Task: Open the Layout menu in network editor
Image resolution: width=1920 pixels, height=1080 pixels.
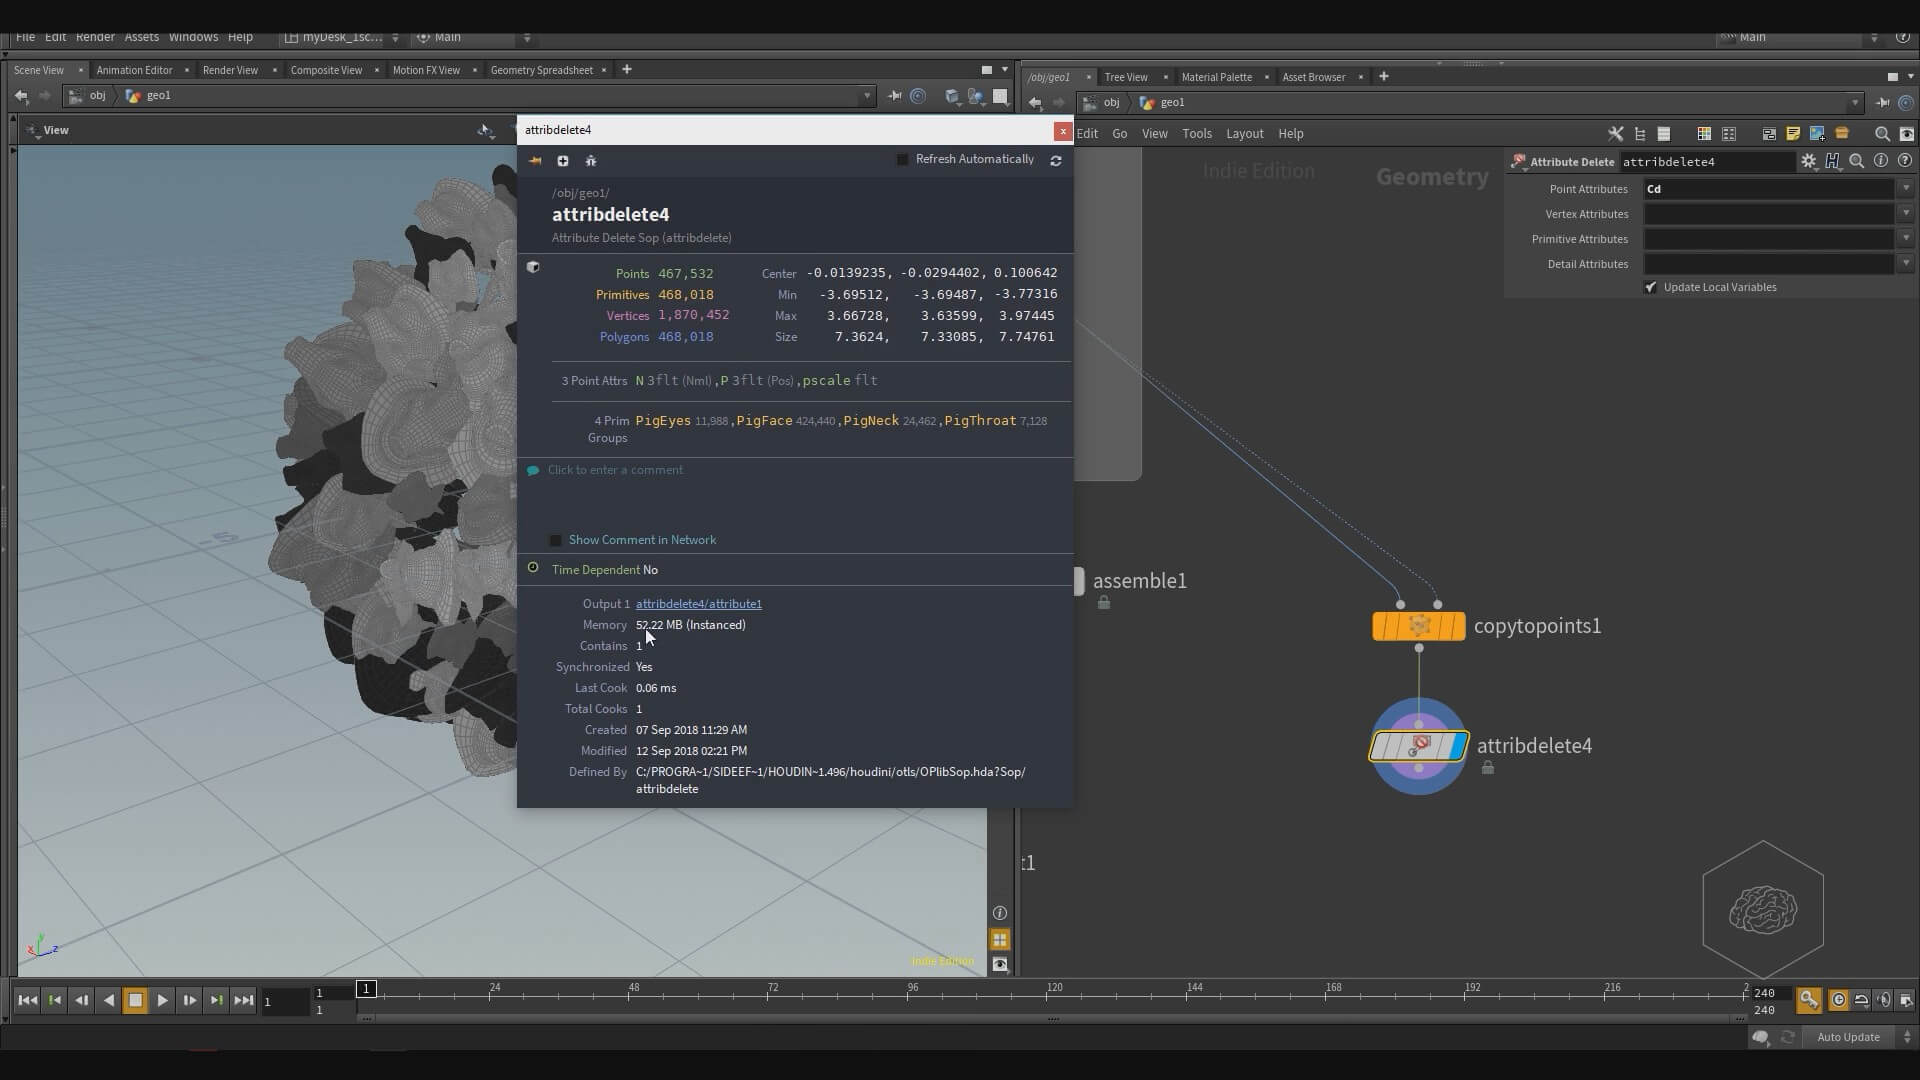Action: point(1244,134)
